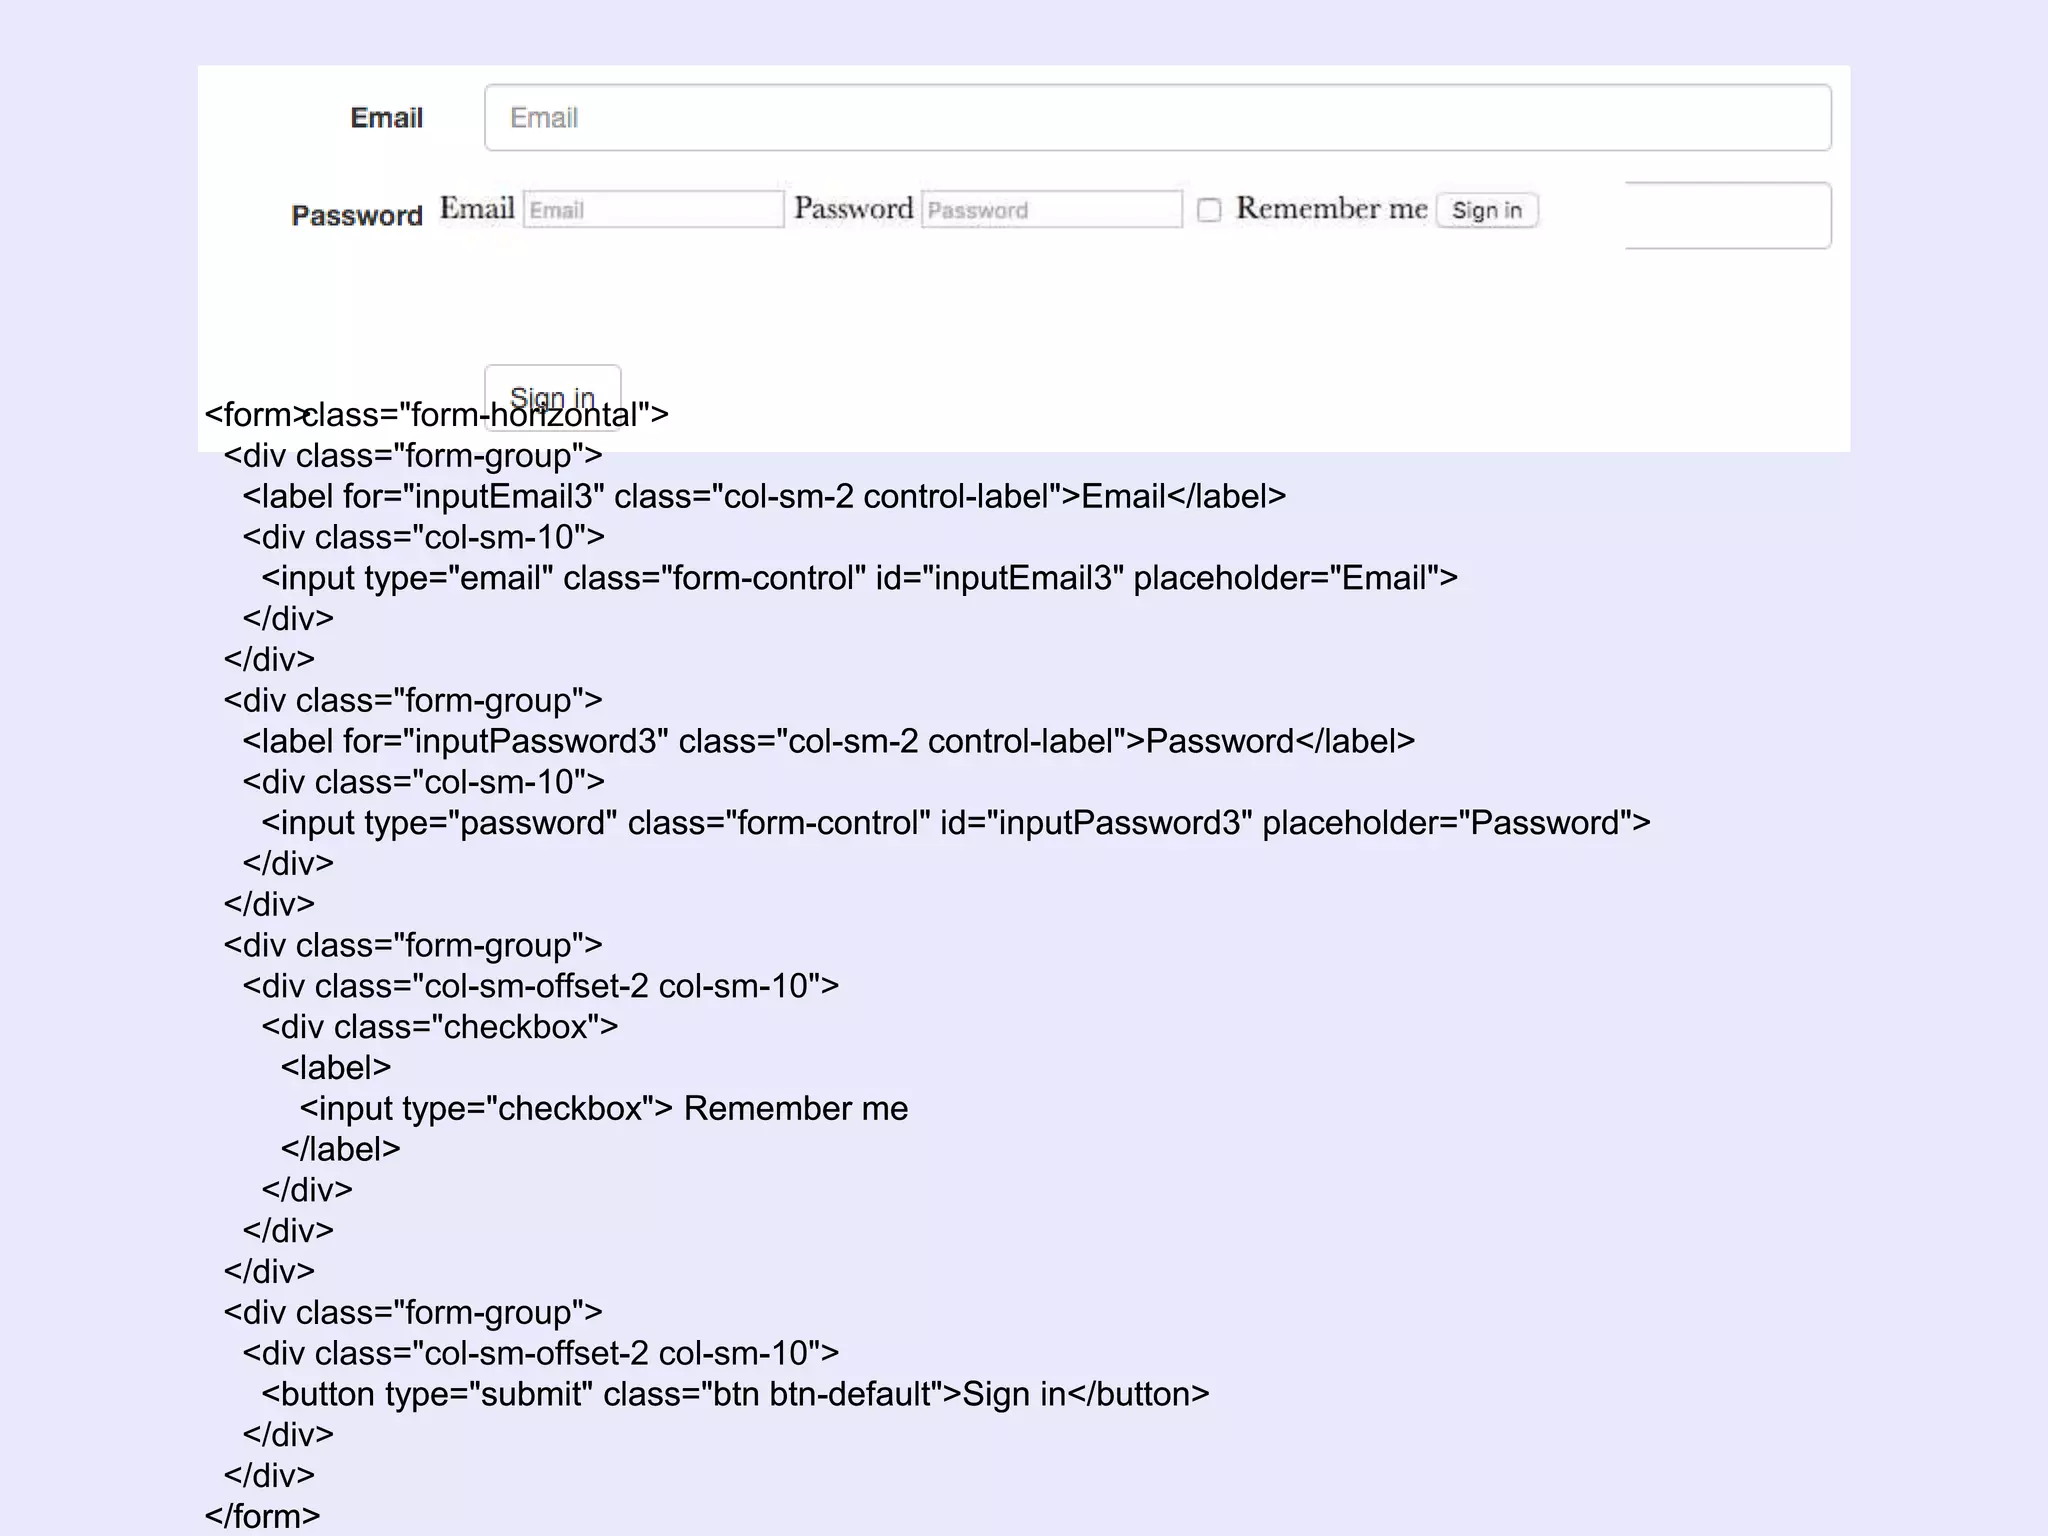Click the Remember me label text in form
2048x1536 pixels.
tap(1331, 208)
